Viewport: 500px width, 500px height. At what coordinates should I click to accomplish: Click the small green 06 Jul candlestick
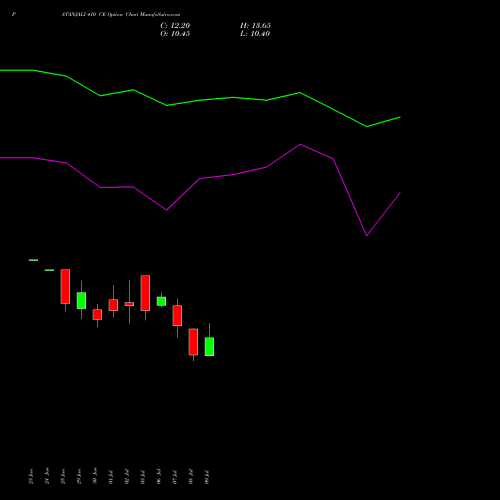[x=161, y=301]
